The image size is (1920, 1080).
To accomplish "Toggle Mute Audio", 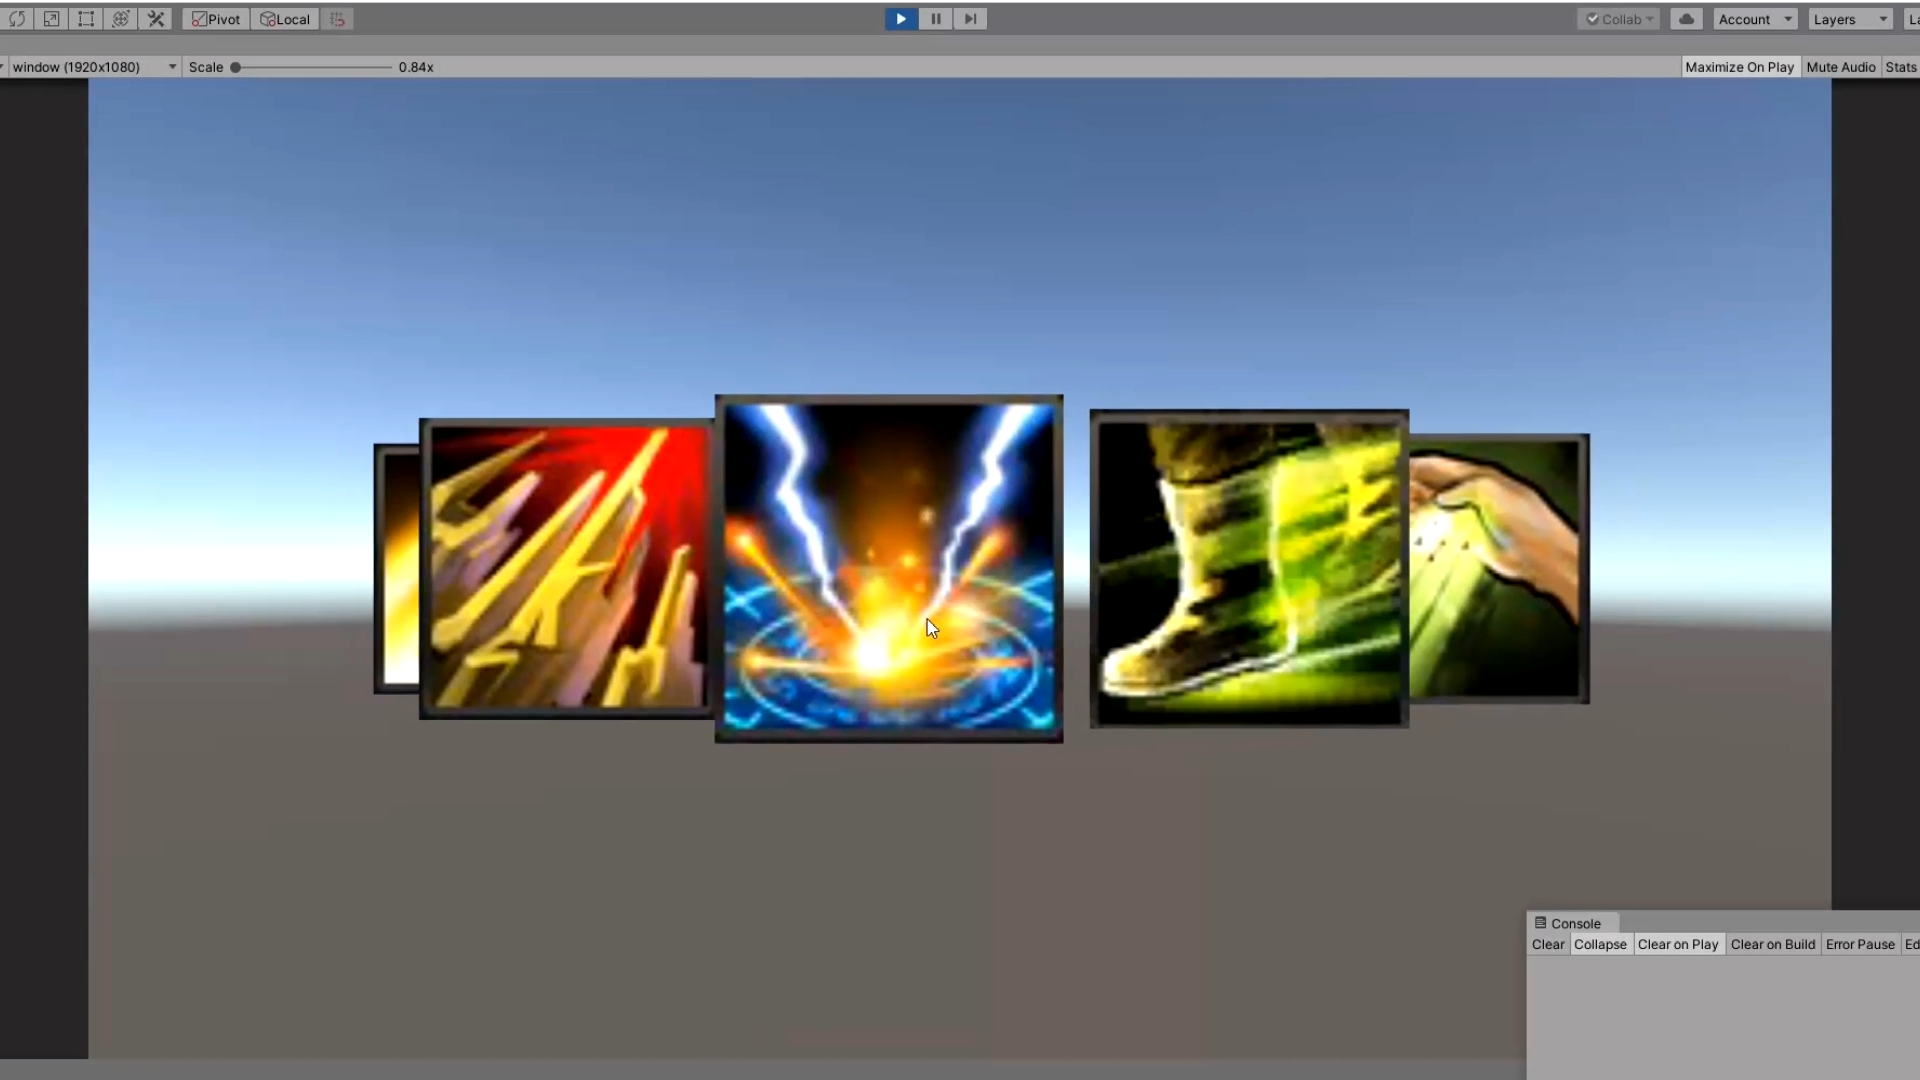I will [1840, 67].
